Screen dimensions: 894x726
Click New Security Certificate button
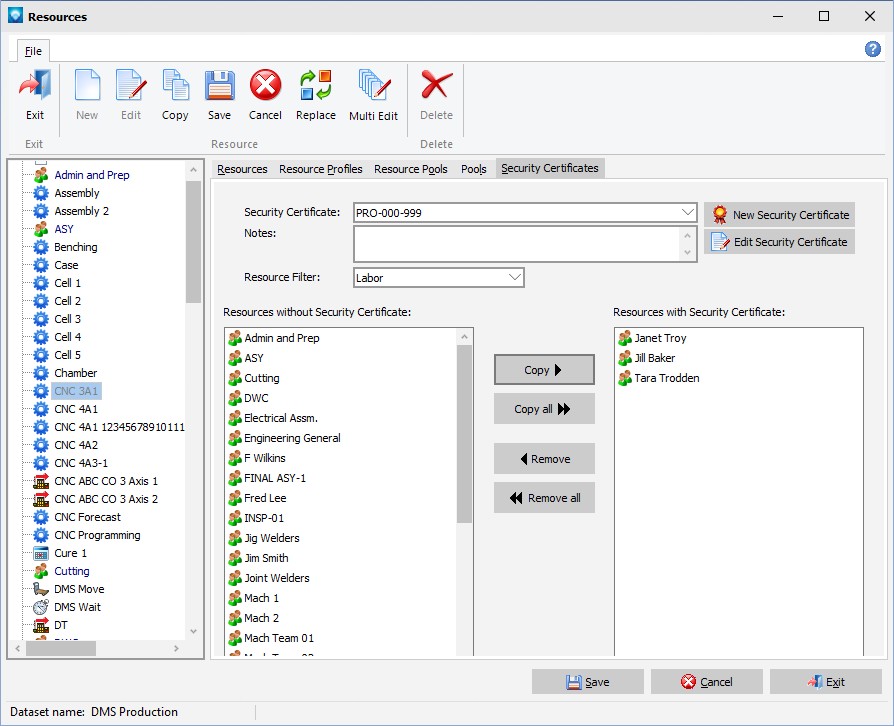coord(779,215)
